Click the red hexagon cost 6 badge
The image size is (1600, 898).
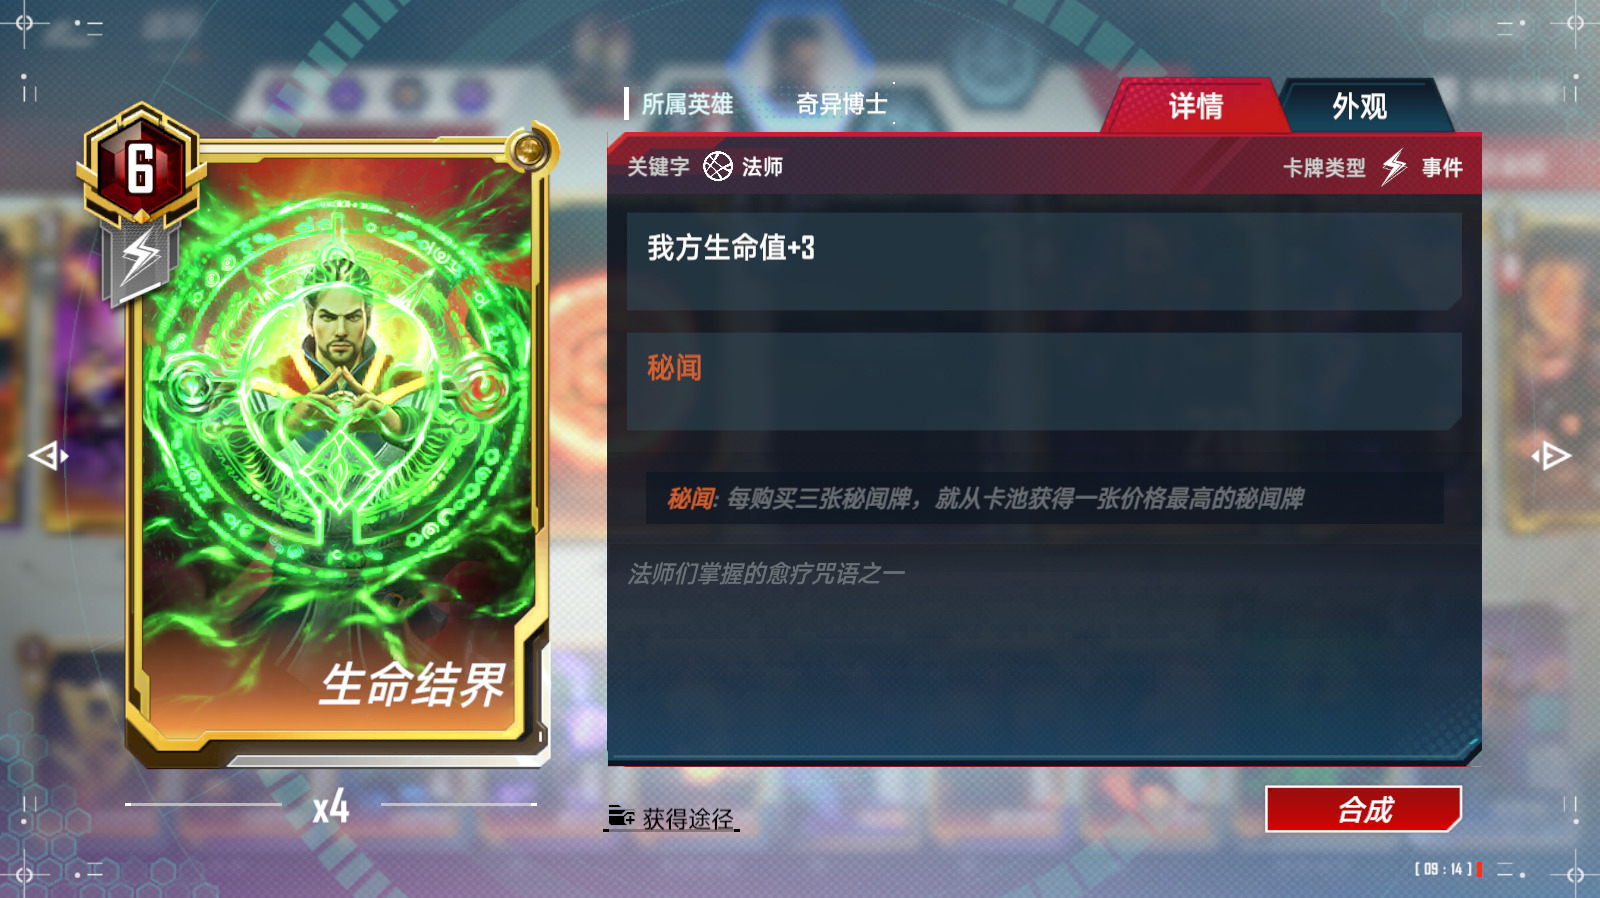pos(140,167)
